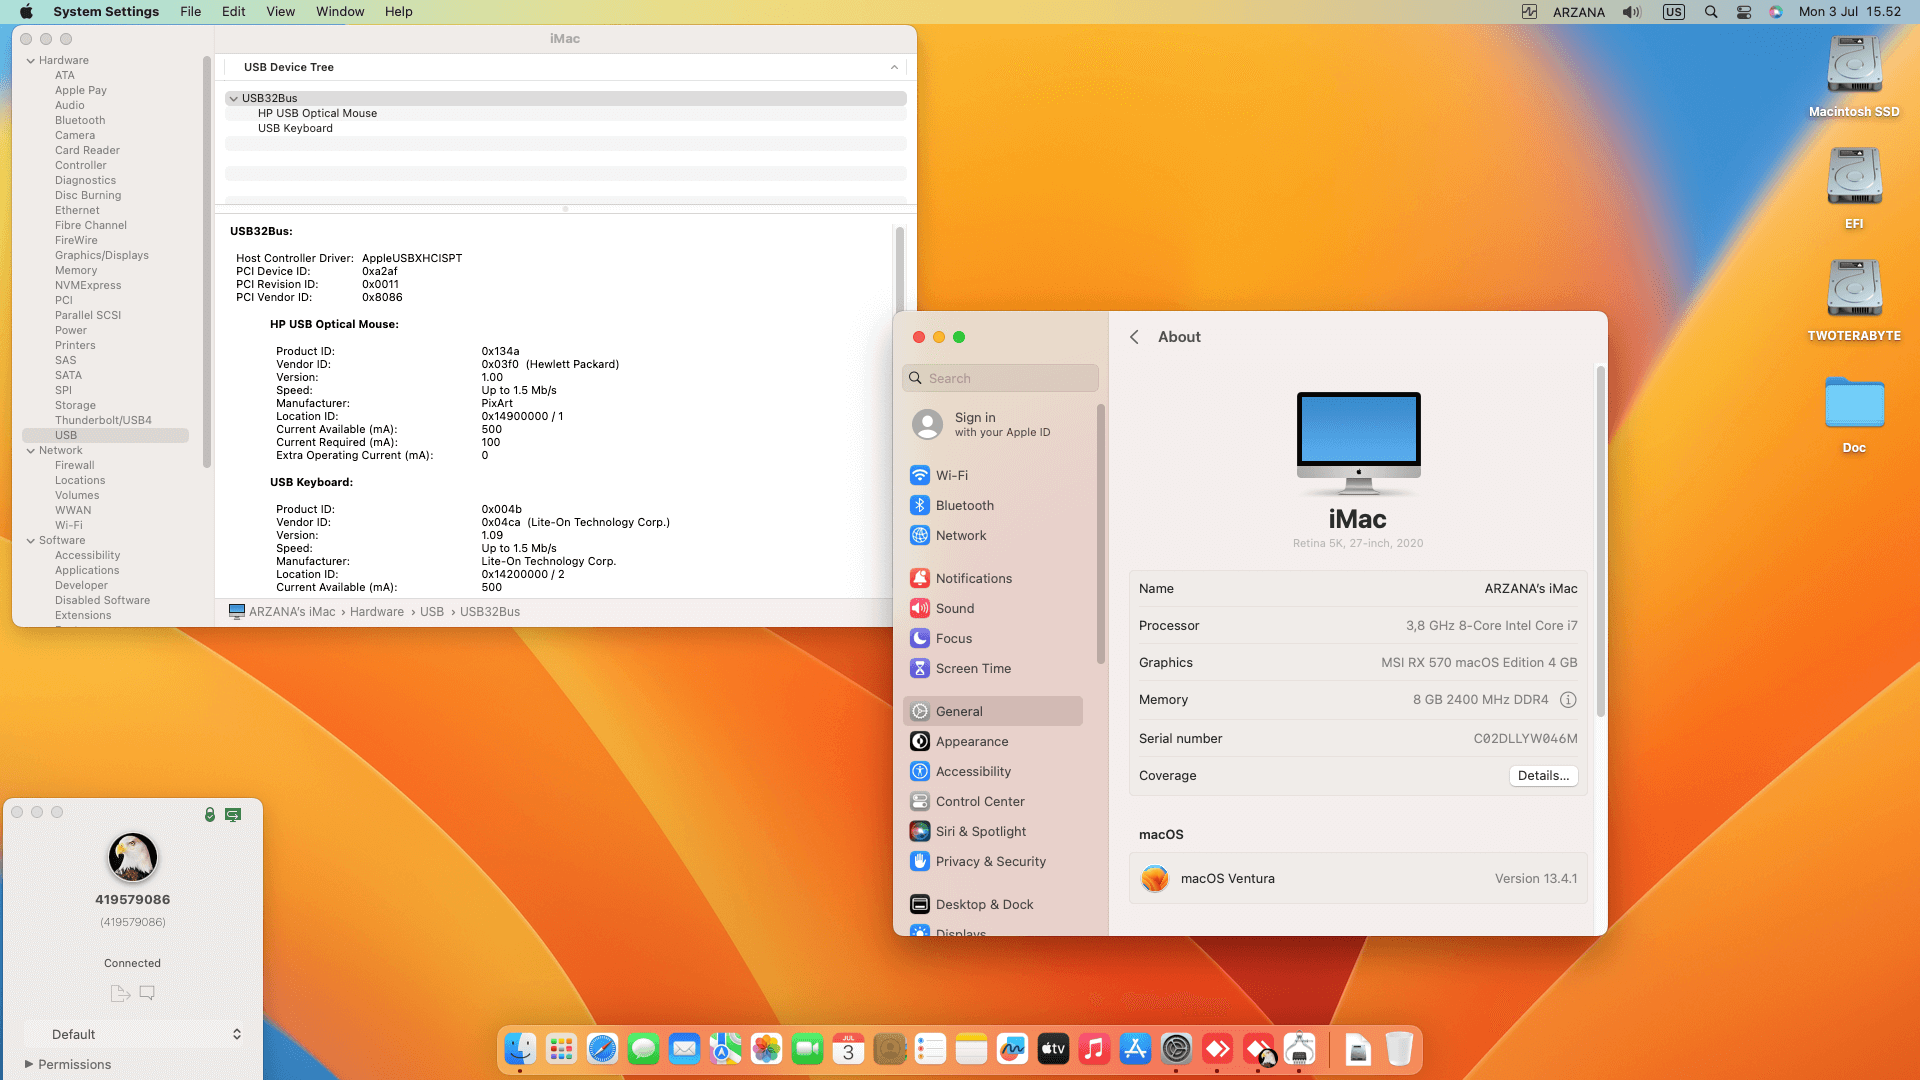The height and width of the screenshot is (1080, 1920).
Task: Collapse the USB Device Tree header chevron
Action: (894, 67)
